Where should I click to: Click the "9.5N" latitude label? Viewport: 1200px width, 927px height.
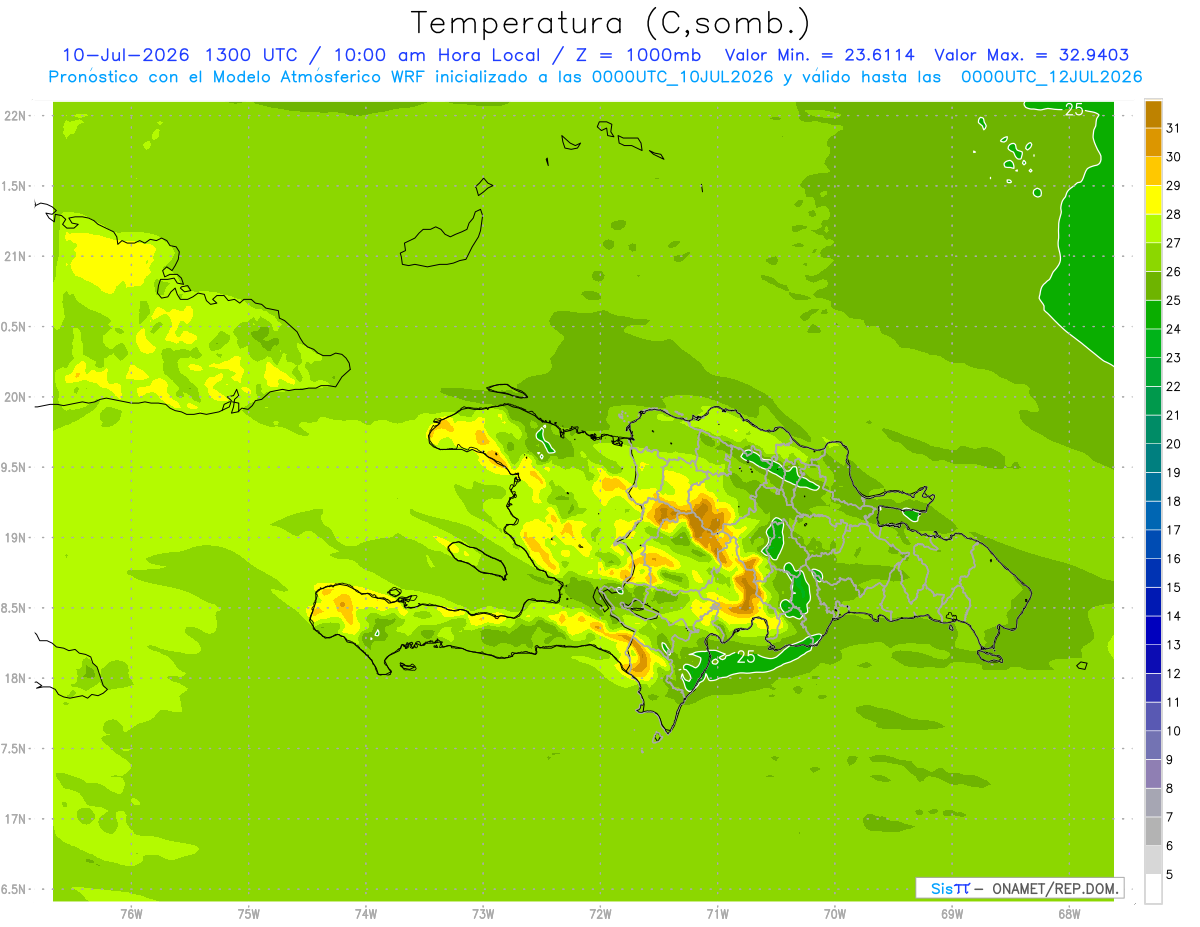pos(15,467)
